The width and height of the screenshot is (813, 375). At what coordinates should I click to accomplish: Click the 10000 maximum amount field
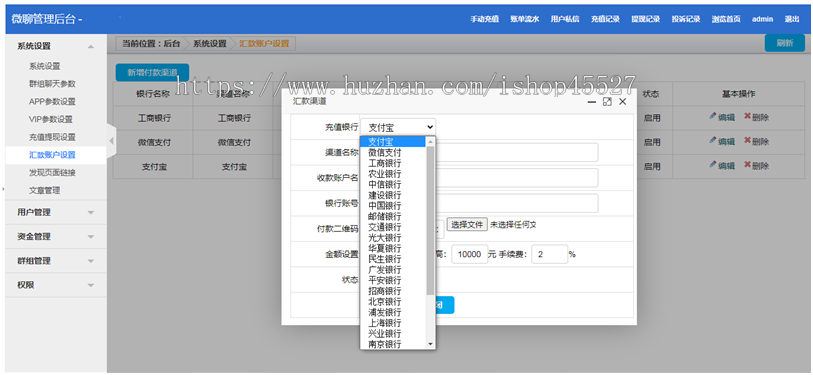pos(470,254)
